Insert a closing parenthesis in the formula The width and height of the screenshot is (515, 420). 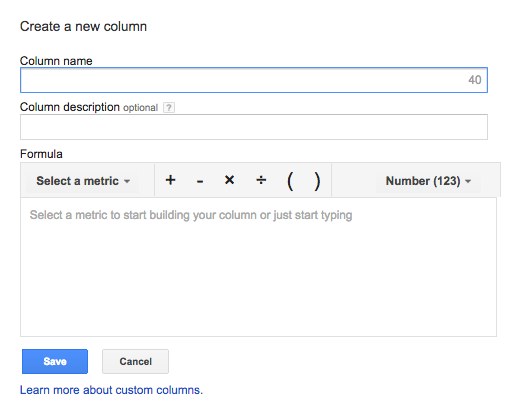(317, 181)
